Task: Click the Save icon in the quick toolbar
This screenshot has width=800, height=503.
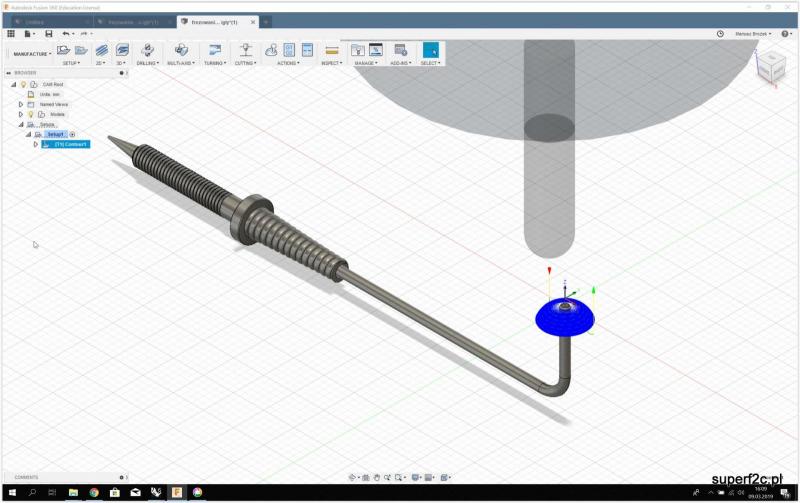Action: click(x=48, y=34)
